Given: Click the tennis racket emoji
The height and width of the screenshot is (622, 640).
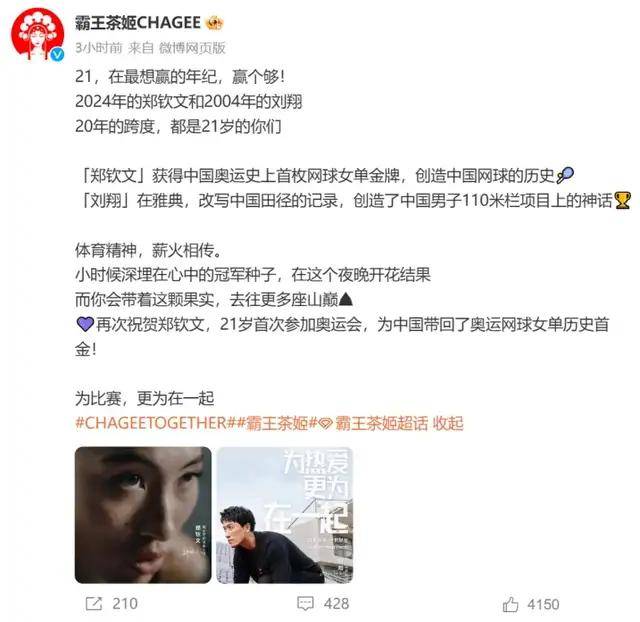Looking at the screenshot, I should tap(565, 175).
